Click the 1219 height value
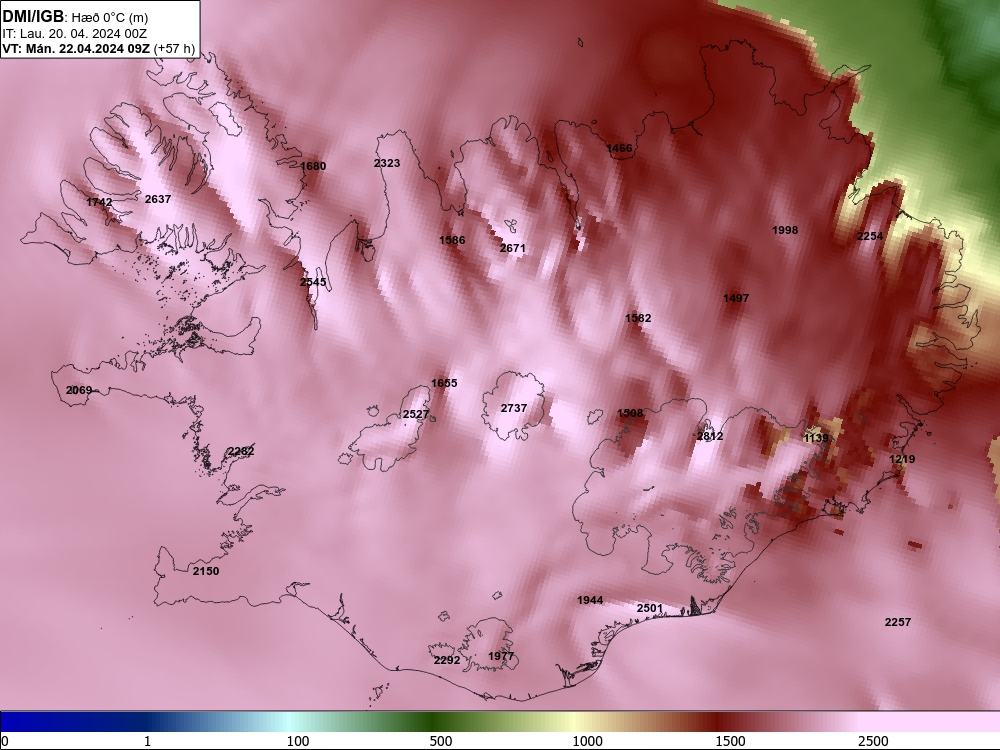Viewport: 1000px width, 750px height. click(902, 459)
